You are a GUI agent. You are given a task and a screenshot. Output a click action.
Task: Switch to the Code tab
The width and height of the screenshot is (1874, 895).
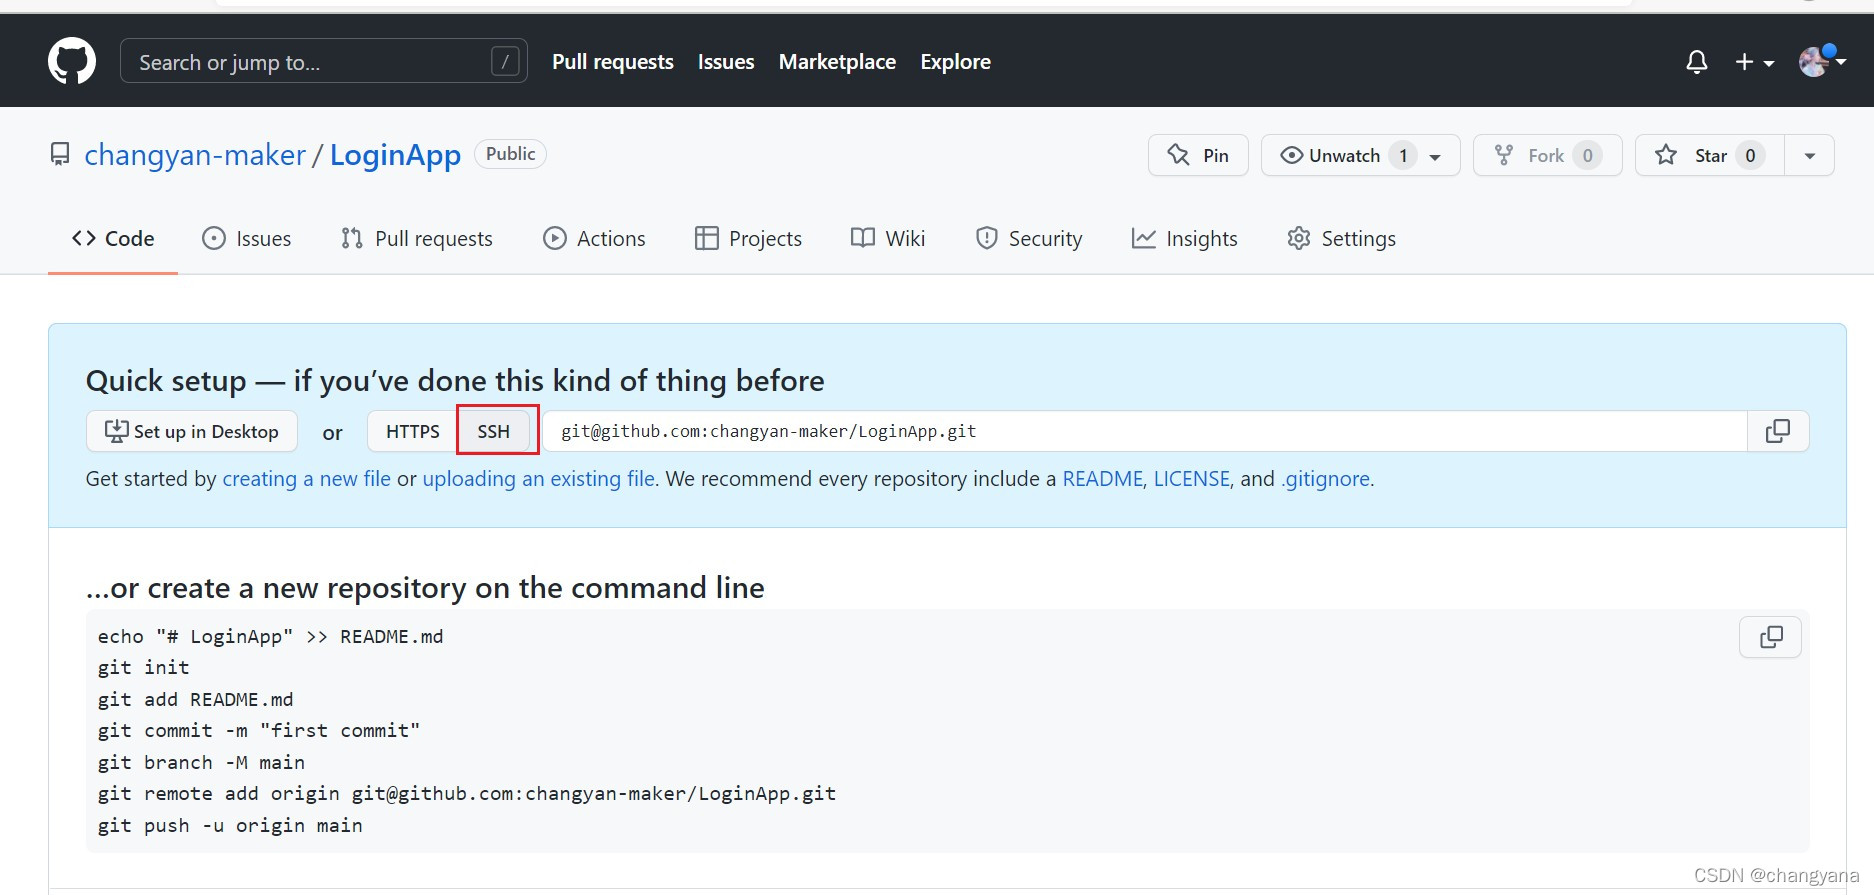point(113,238)
